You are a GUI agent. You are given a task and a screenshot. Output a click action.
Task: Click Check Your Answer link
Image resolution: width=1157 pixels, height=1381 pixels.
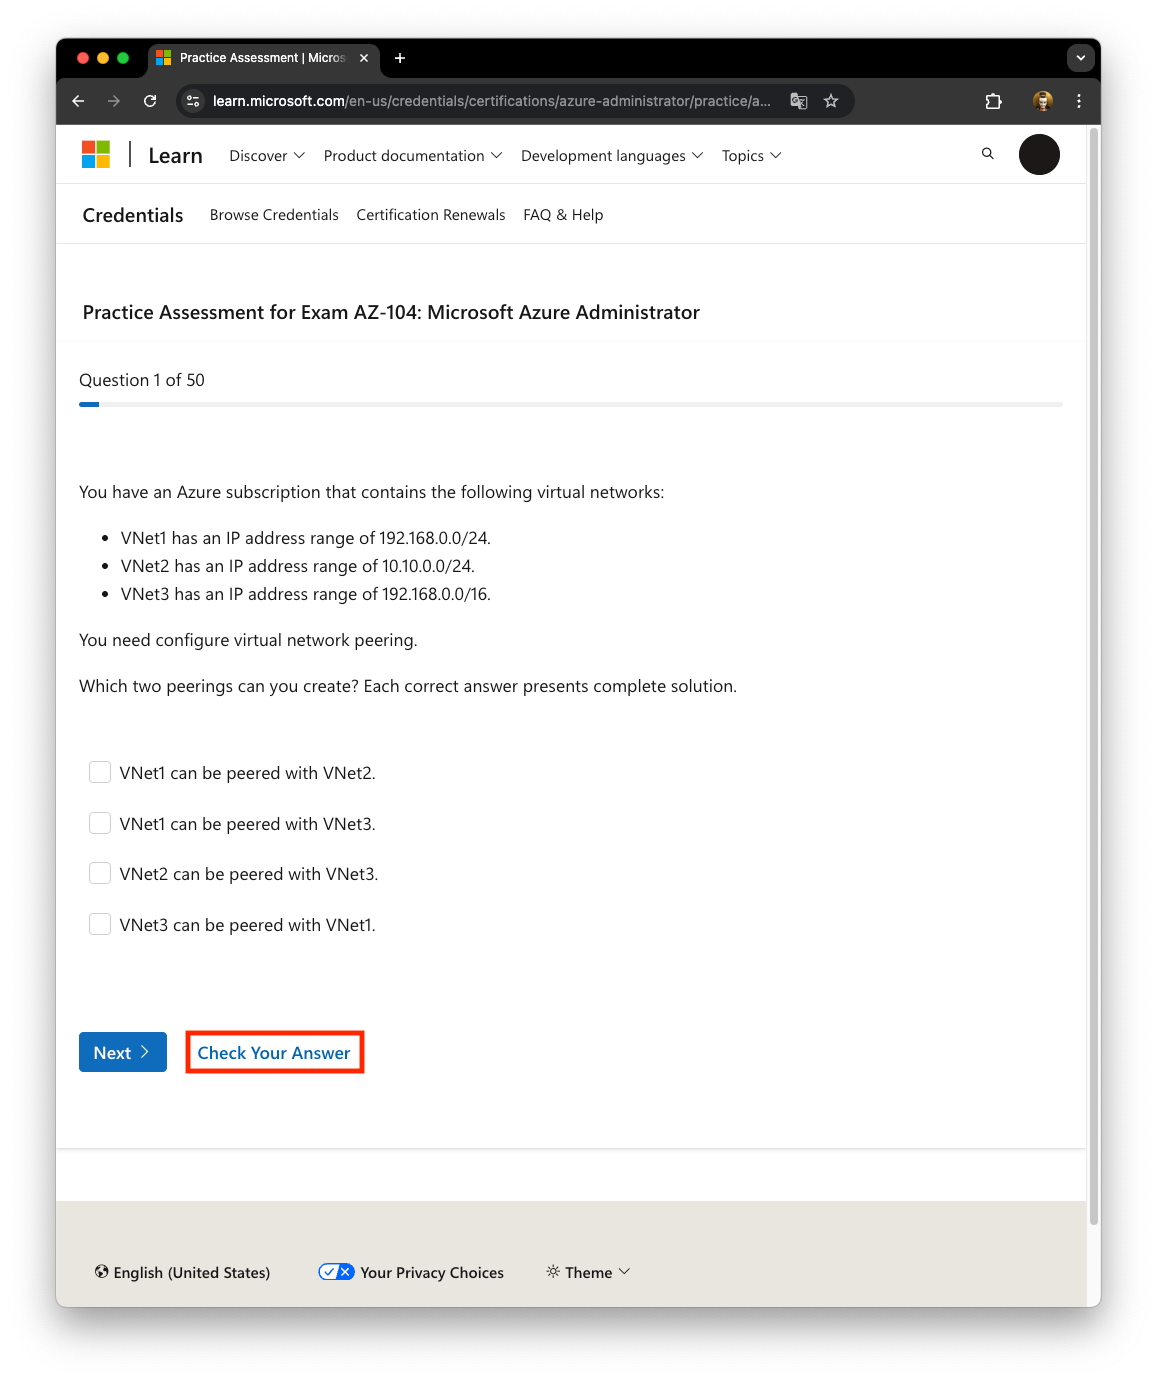click(x=274, y=1053)
